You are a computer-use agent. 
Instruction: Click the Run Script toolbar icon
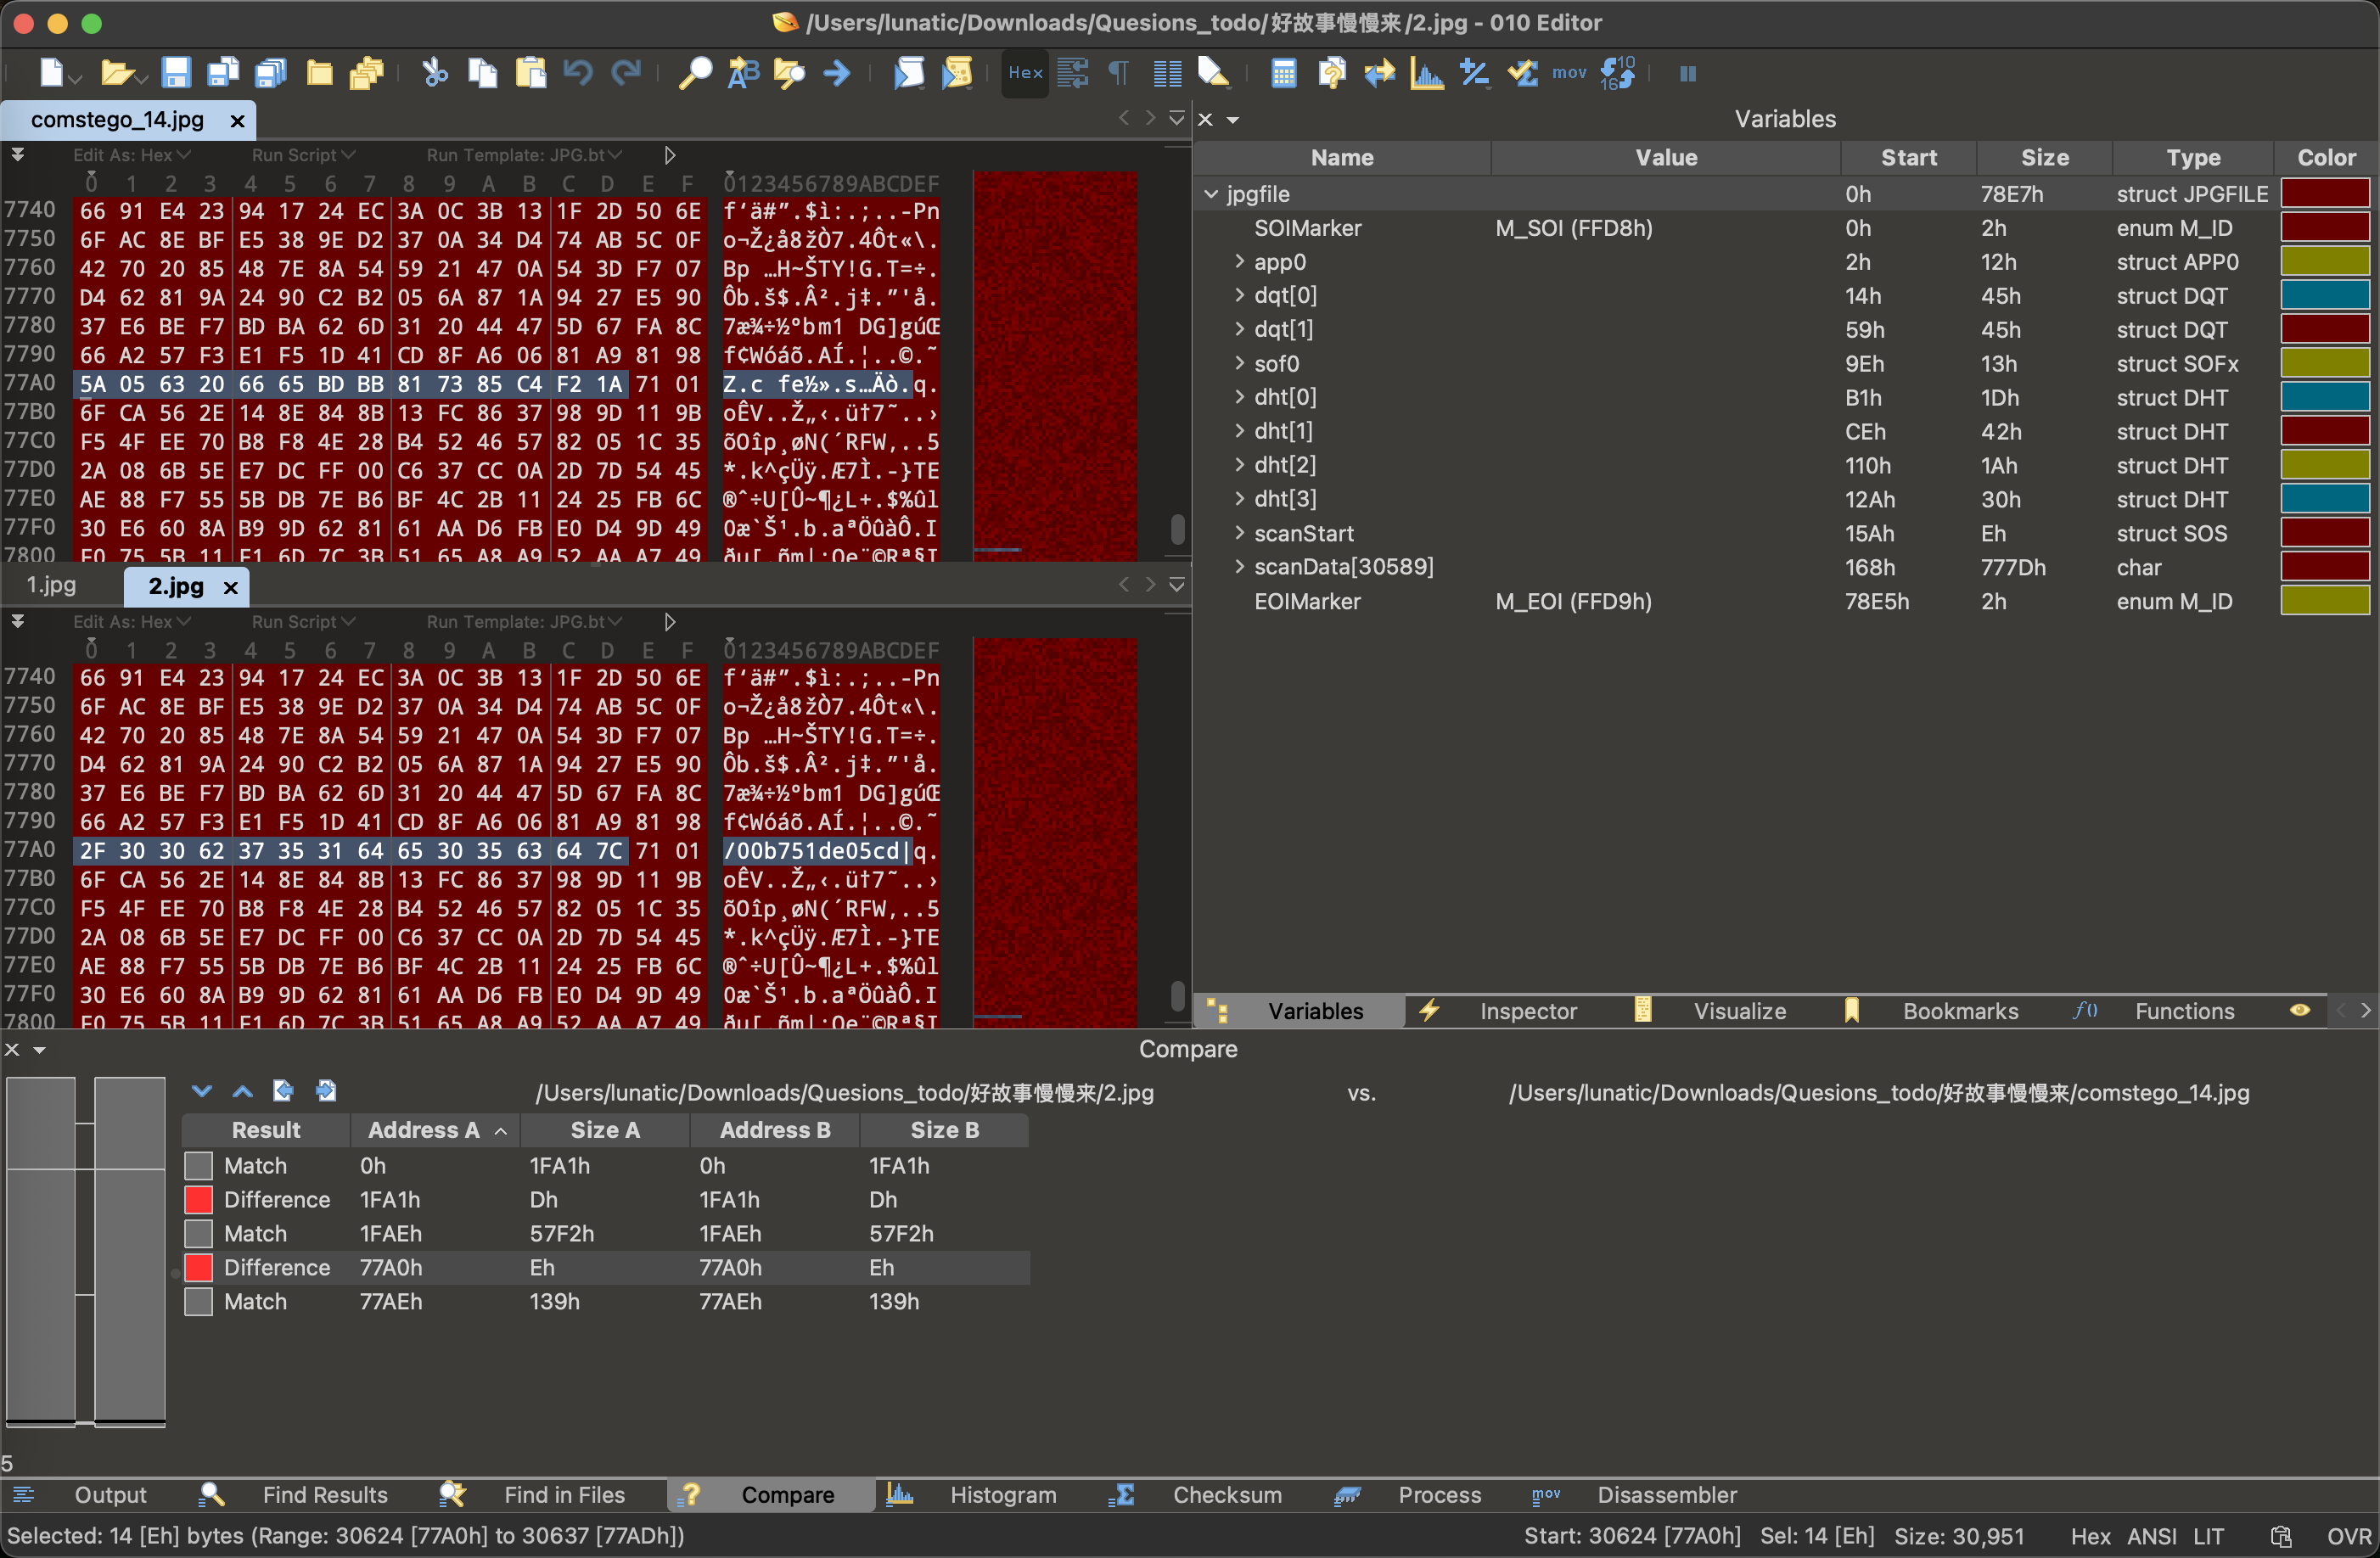pyautogui.click(x=908, y=73)
